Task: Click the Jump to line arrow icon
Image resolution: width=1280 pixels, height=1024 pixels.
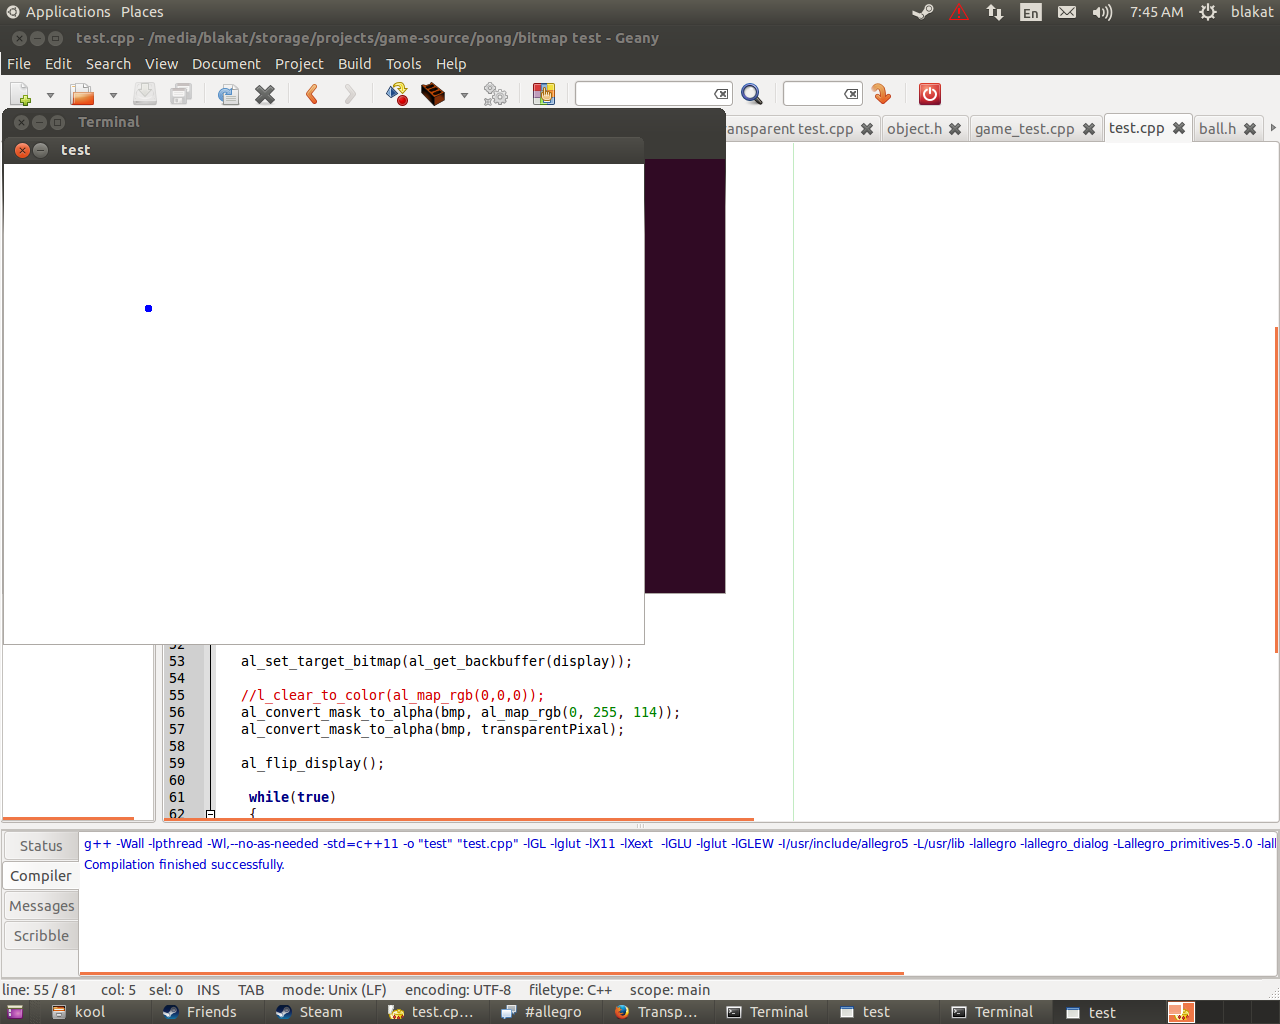Action: [881, 94]
